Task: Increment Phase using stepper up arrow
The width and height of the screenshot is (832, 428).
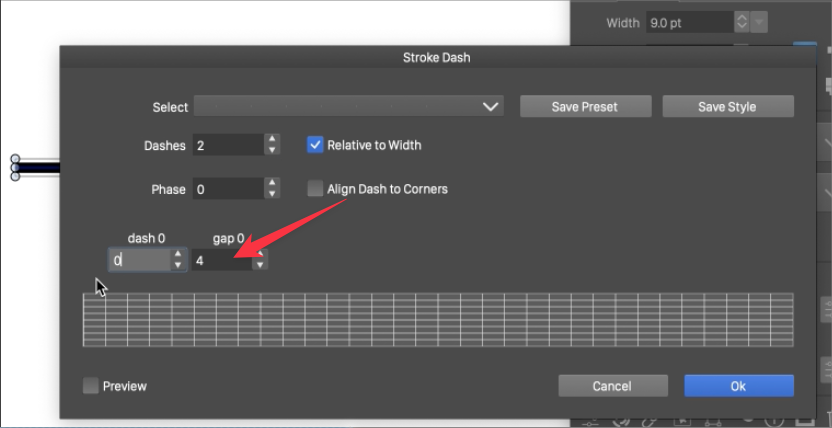Action: [x=272, y=184]
